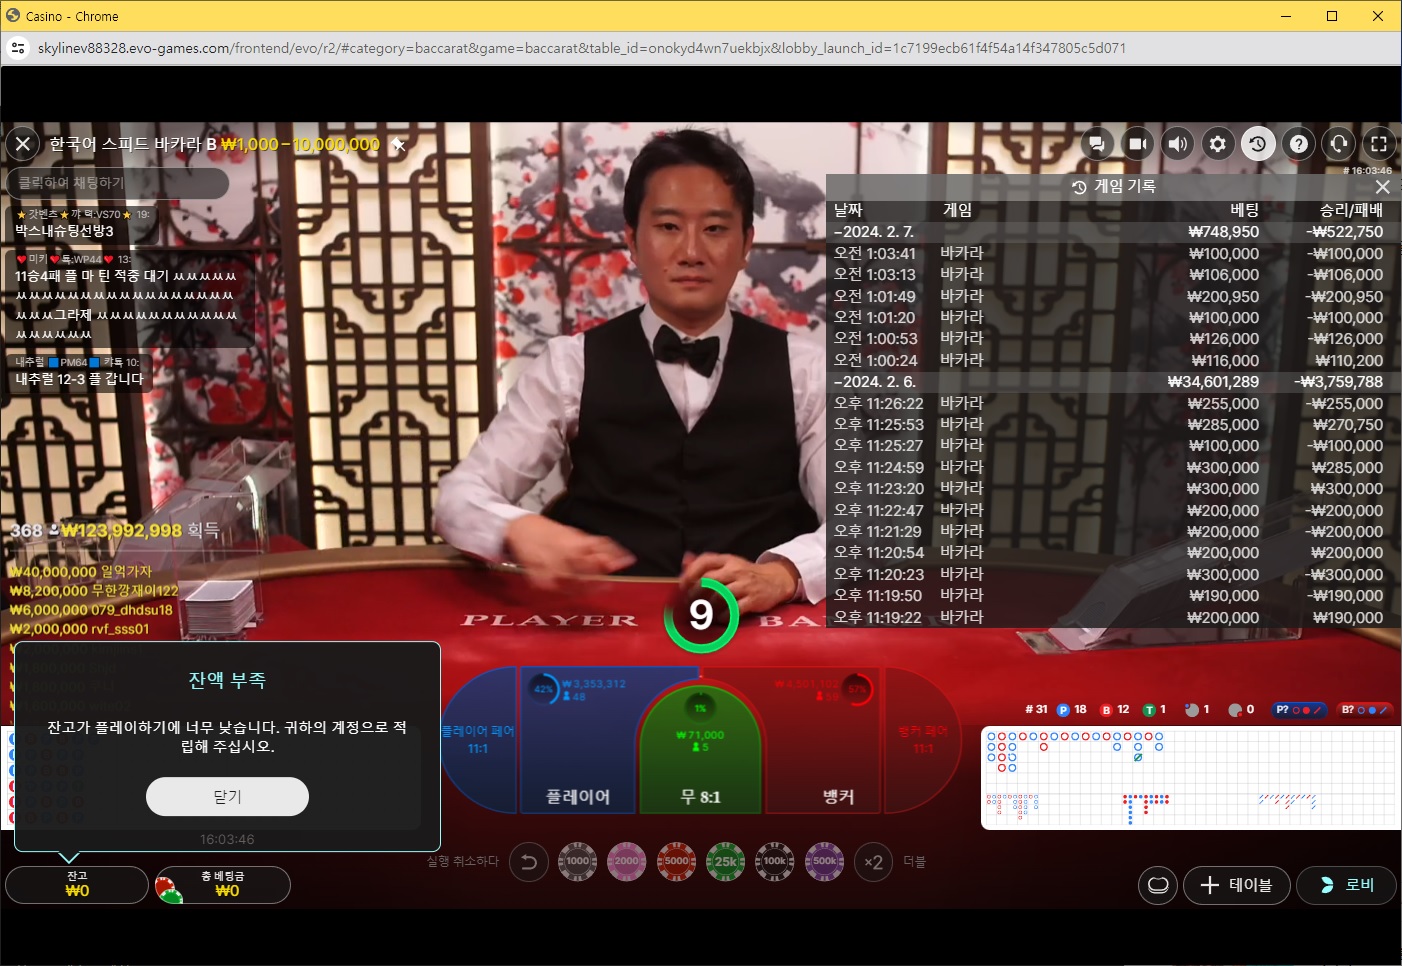
Task: Click the ×2 double bet button
Action: point(873,862)
